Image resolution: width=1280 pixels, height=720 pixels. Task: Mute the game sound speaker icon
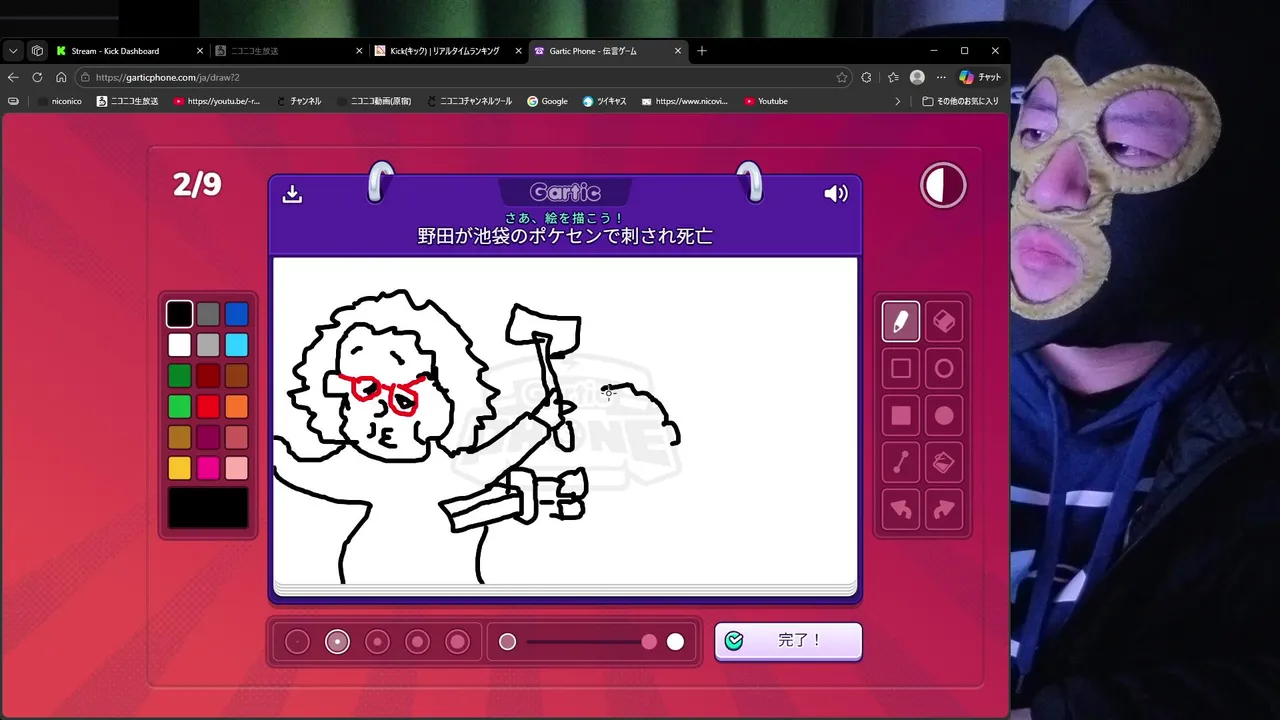pos(836,194)
